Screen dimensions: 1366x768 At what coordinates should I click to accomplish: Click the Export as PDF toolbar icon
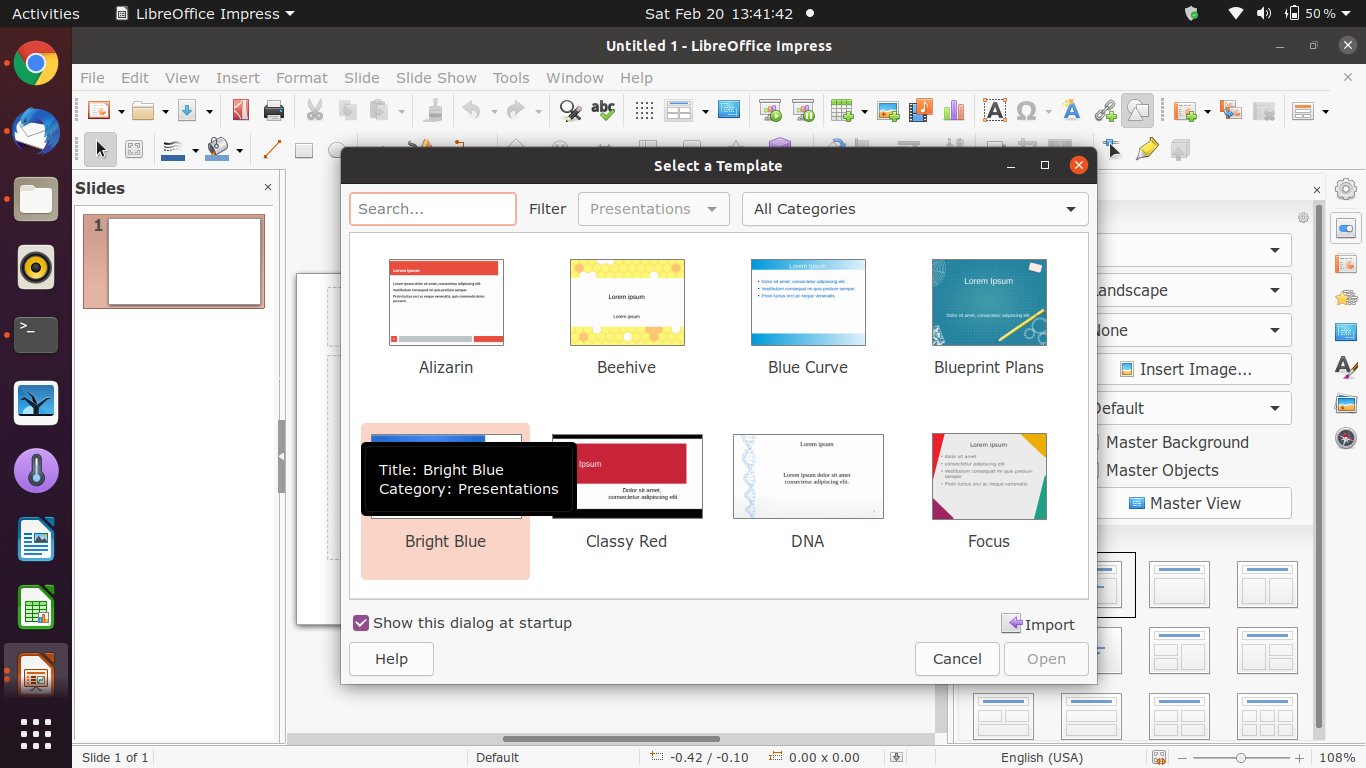241,110
